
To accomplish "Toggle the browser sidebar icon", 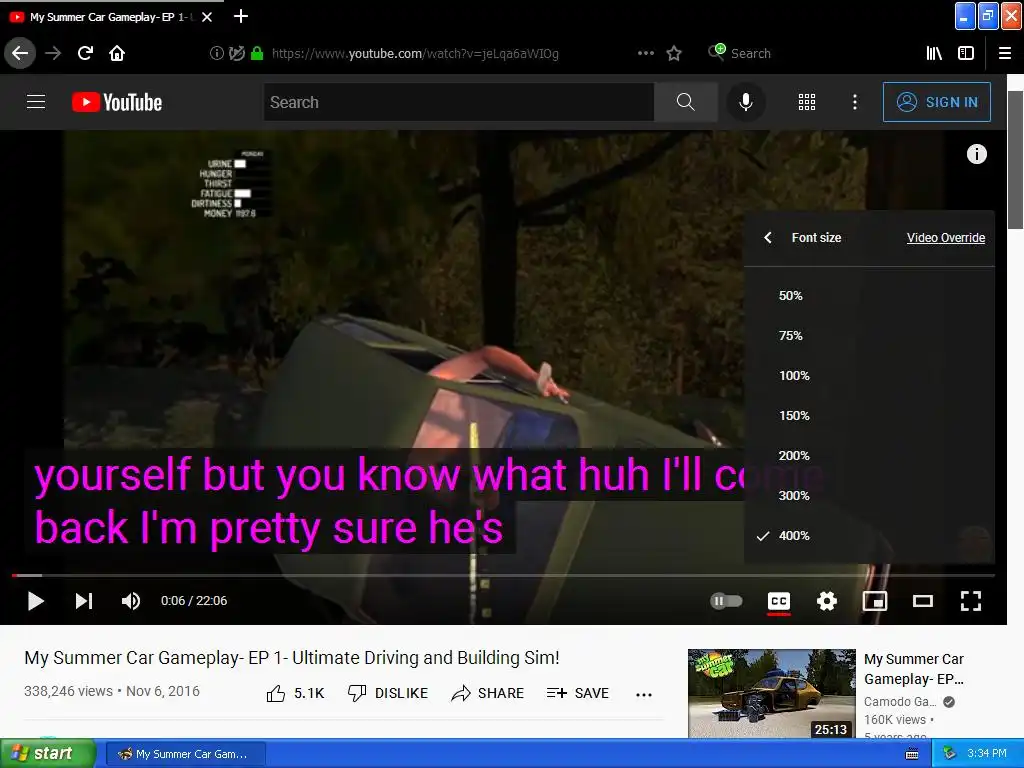I will 966,53.
